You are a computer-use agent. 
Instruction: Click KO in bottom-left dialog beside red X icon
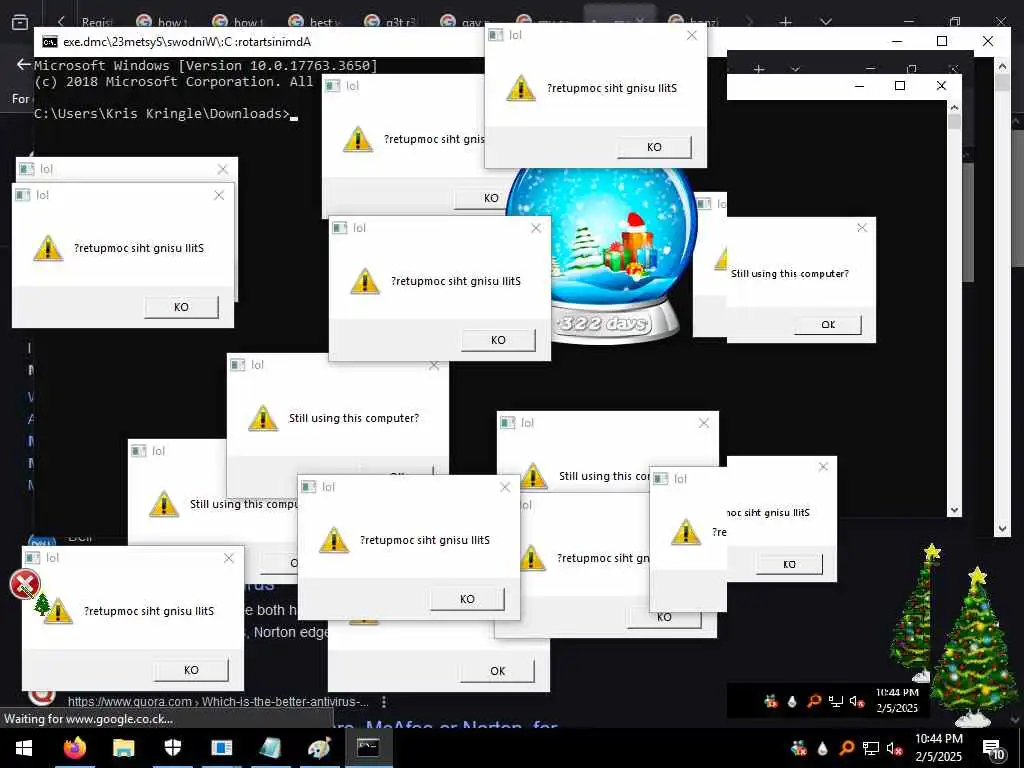(x=191, y=669)
